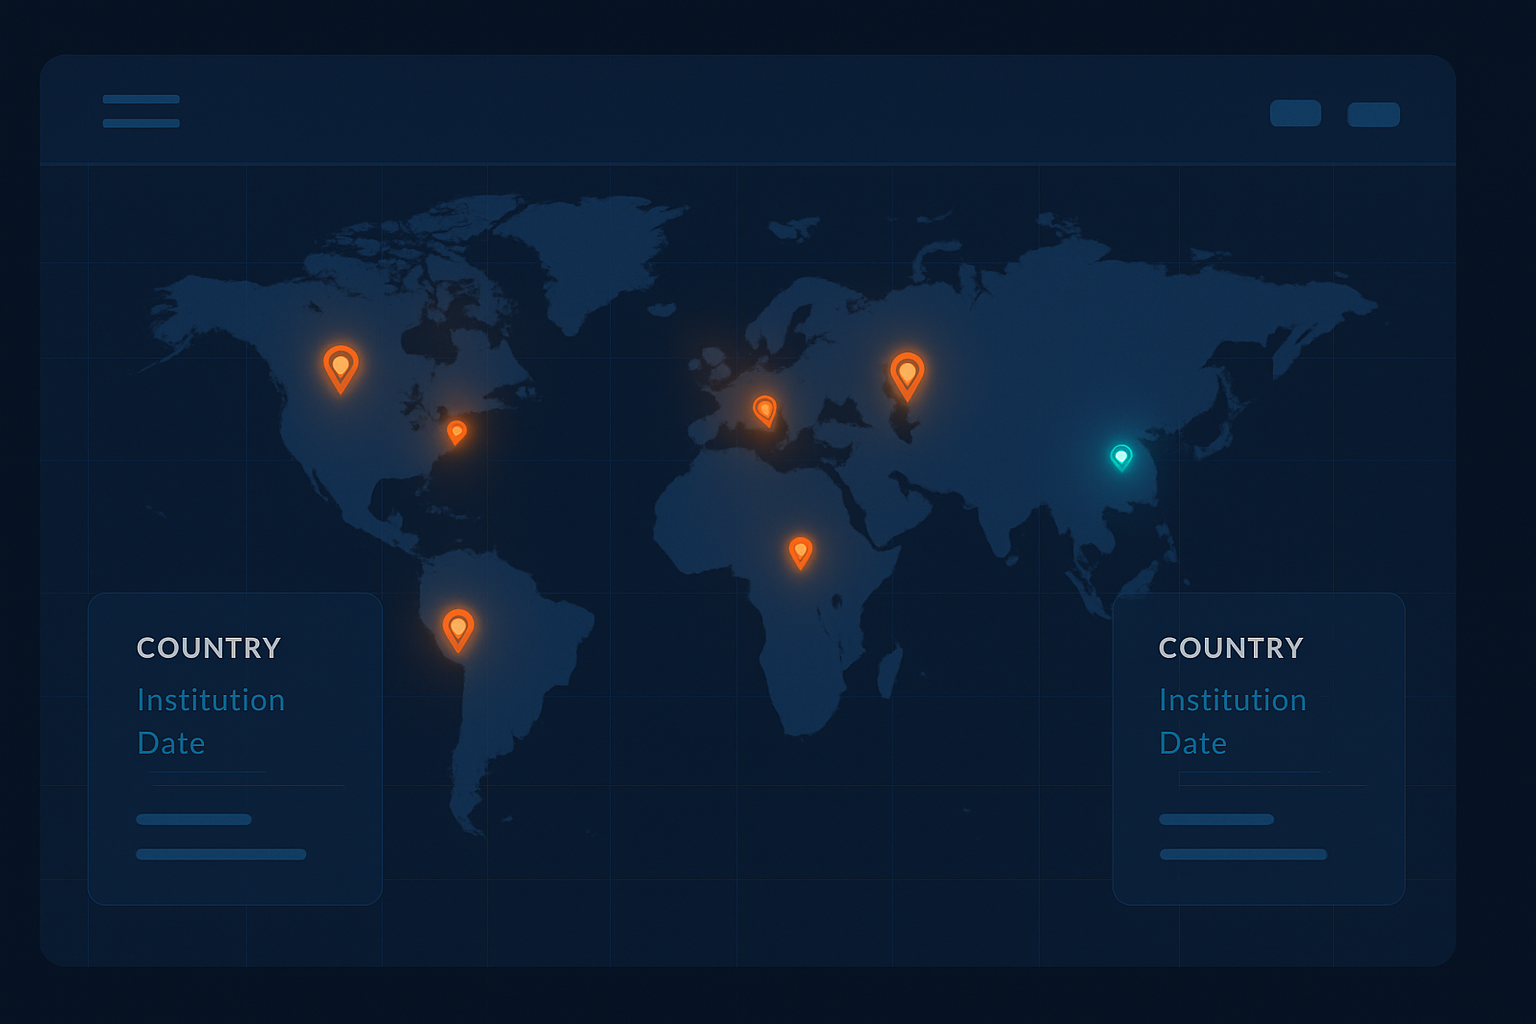Image resolution: width=1536 pixels, height=1024 pixels.
Task: Toggle the left top-right header button
Action: pos(1295,114)
